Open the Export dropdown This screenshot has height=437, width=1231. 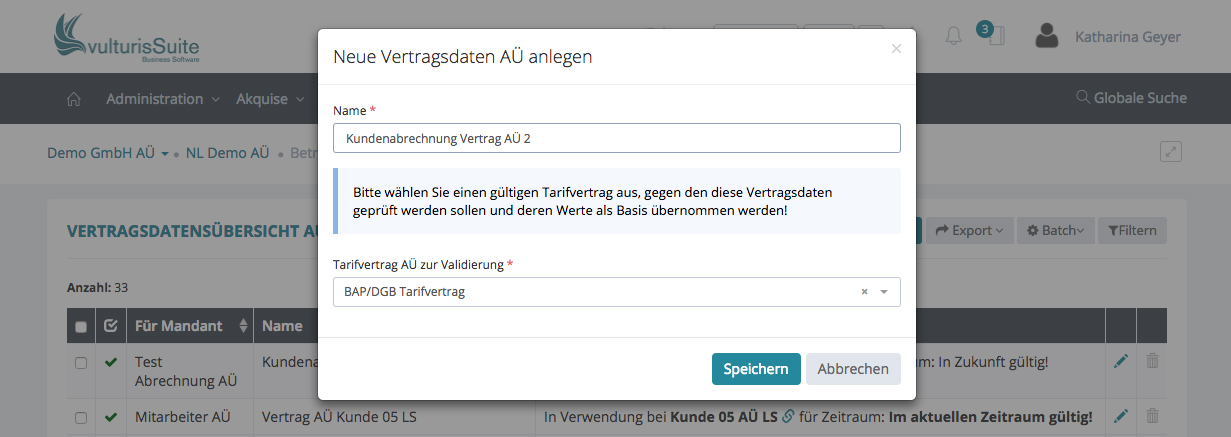(x=969, y=230)
